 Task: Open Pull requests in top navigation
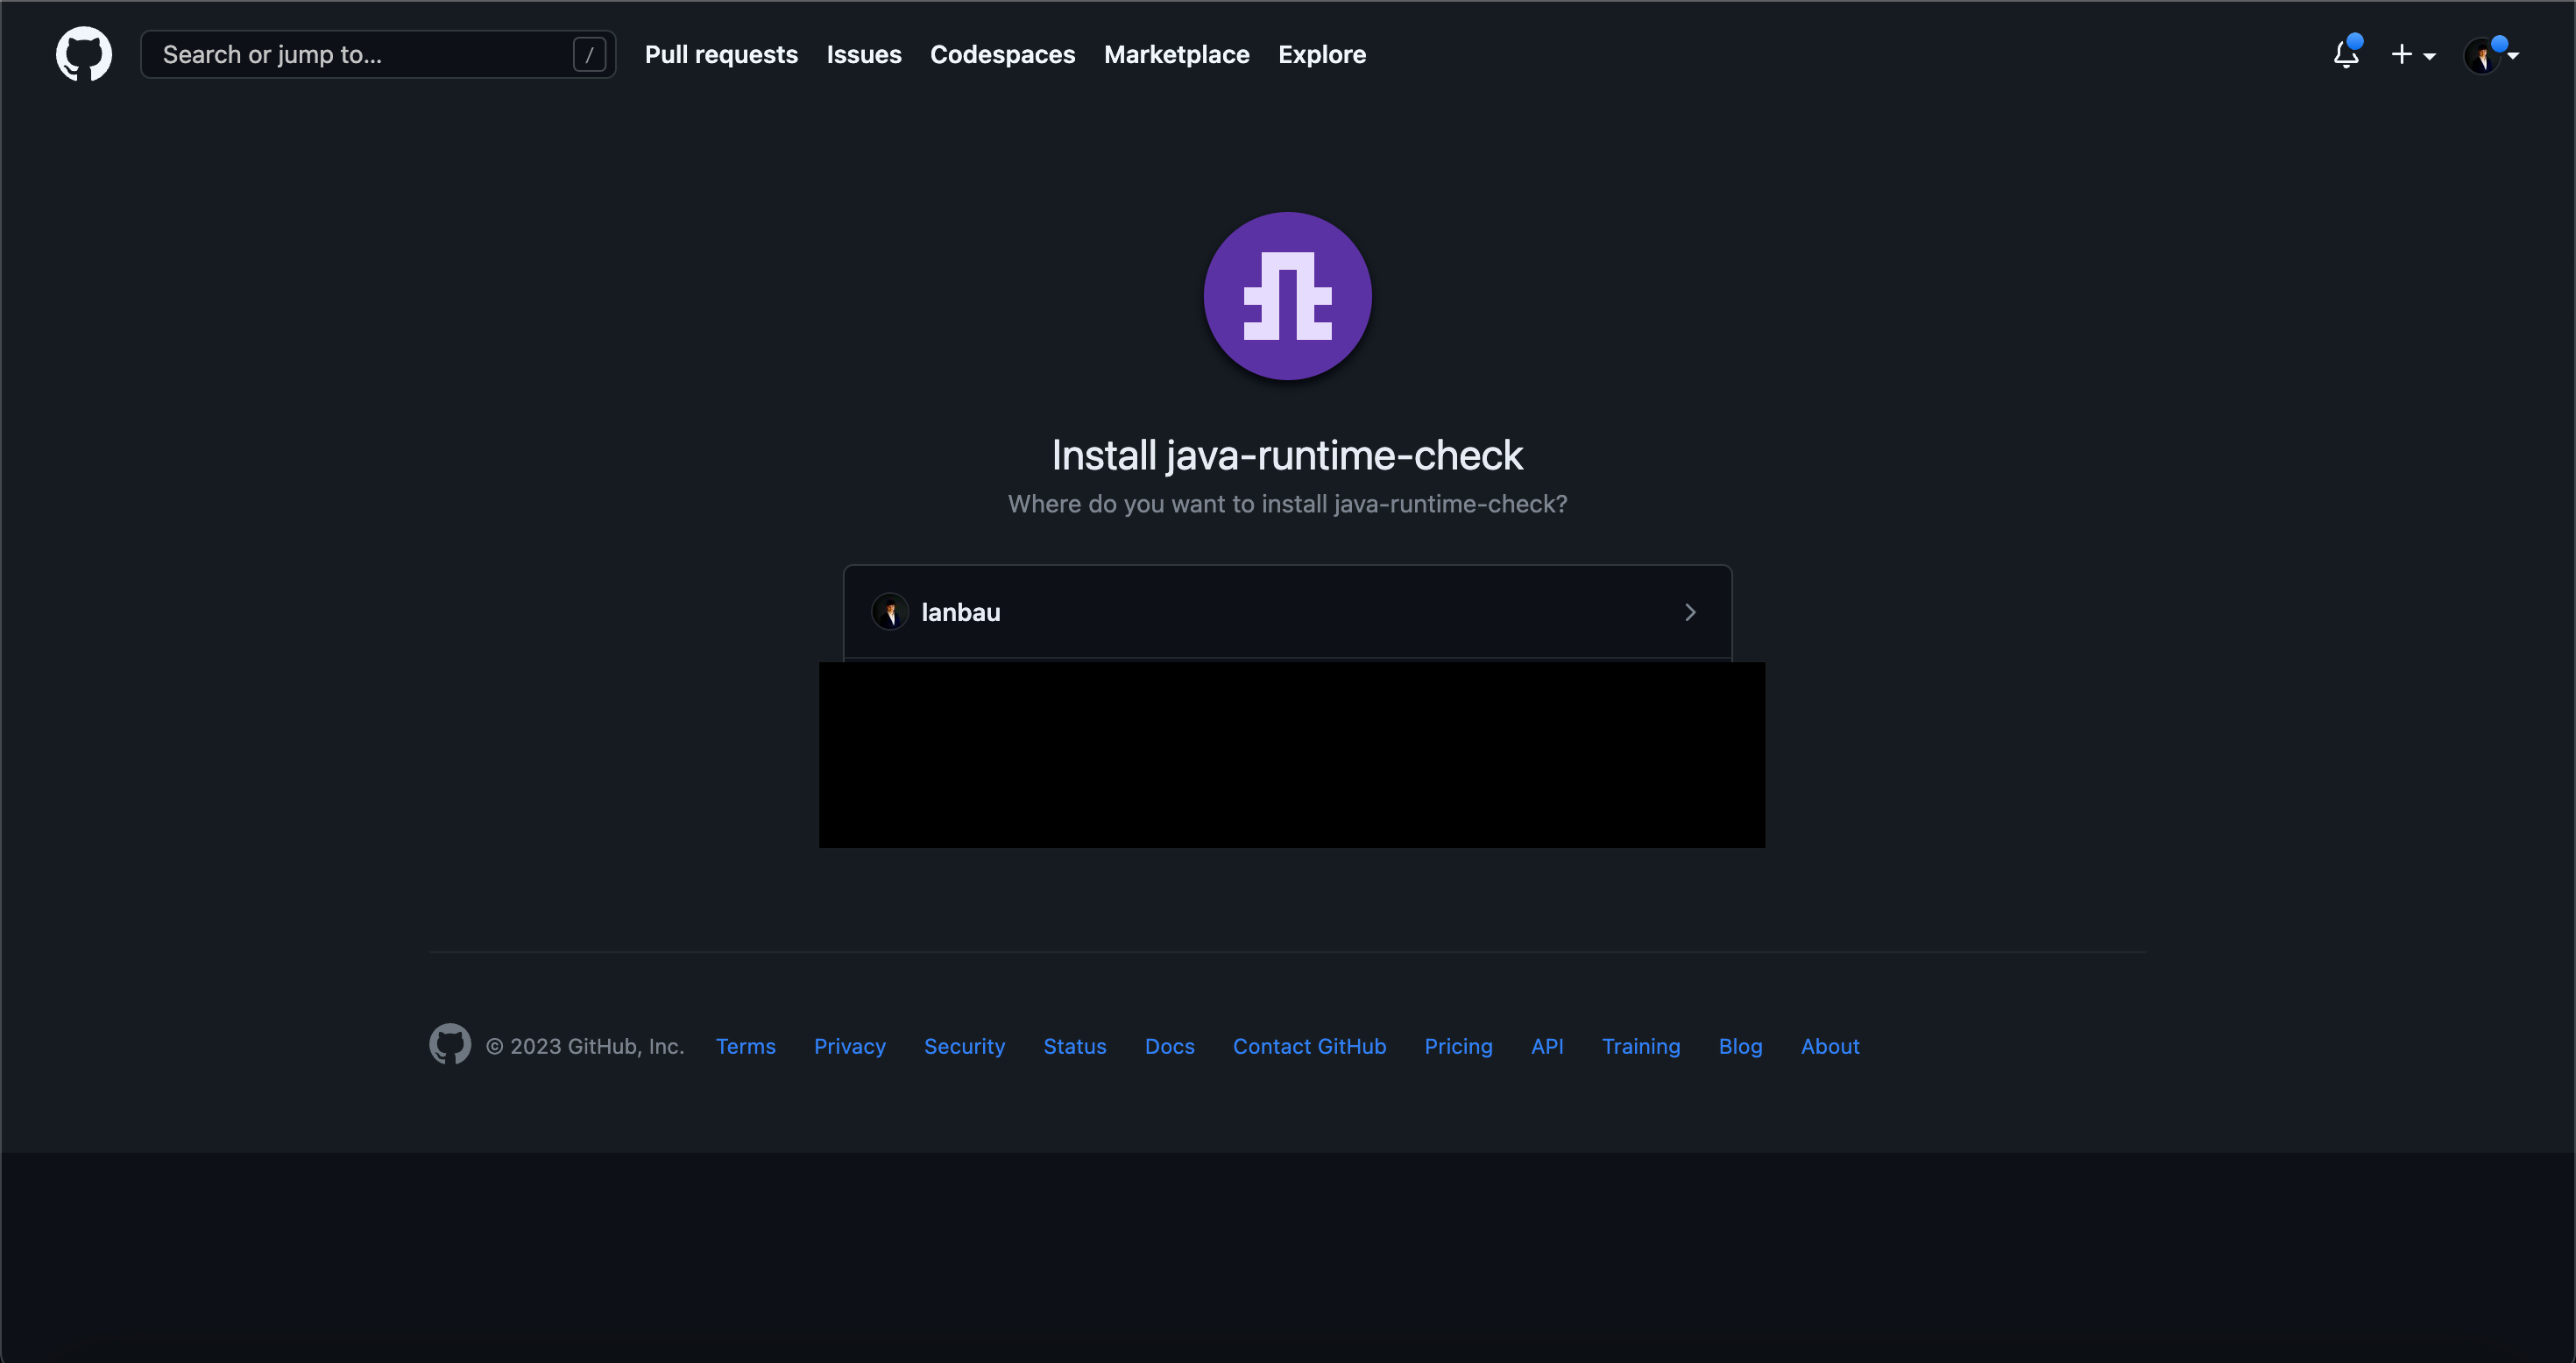pyautogui.click(x=721, y=54)
